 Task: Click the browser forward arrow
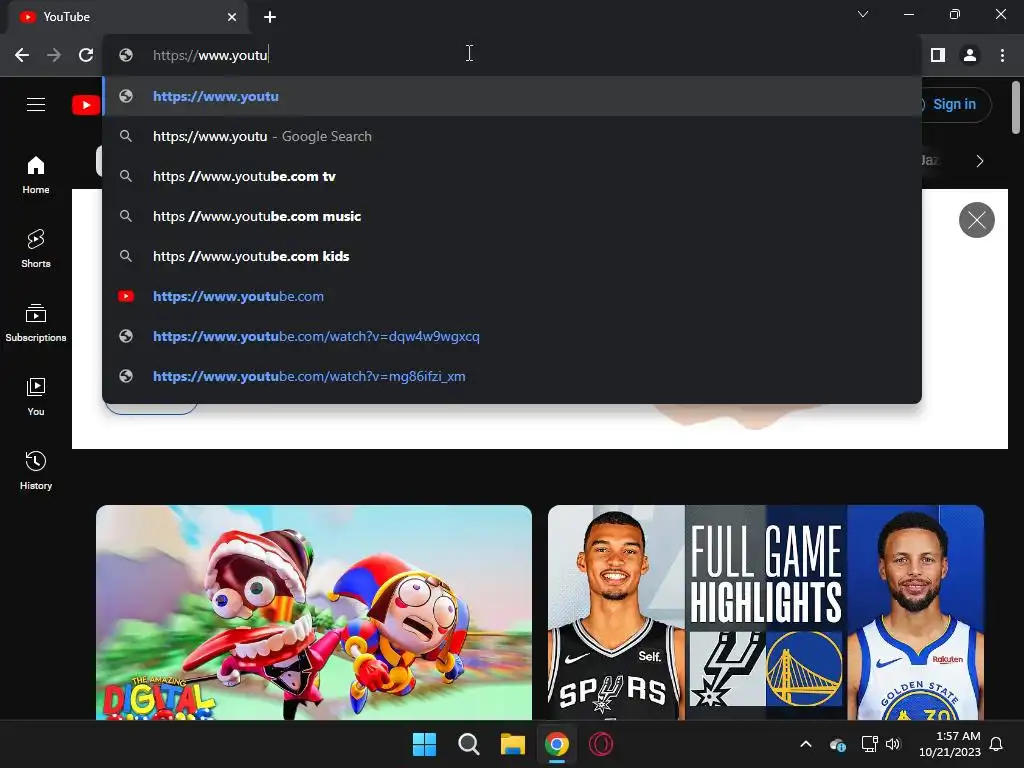[54, 55]
